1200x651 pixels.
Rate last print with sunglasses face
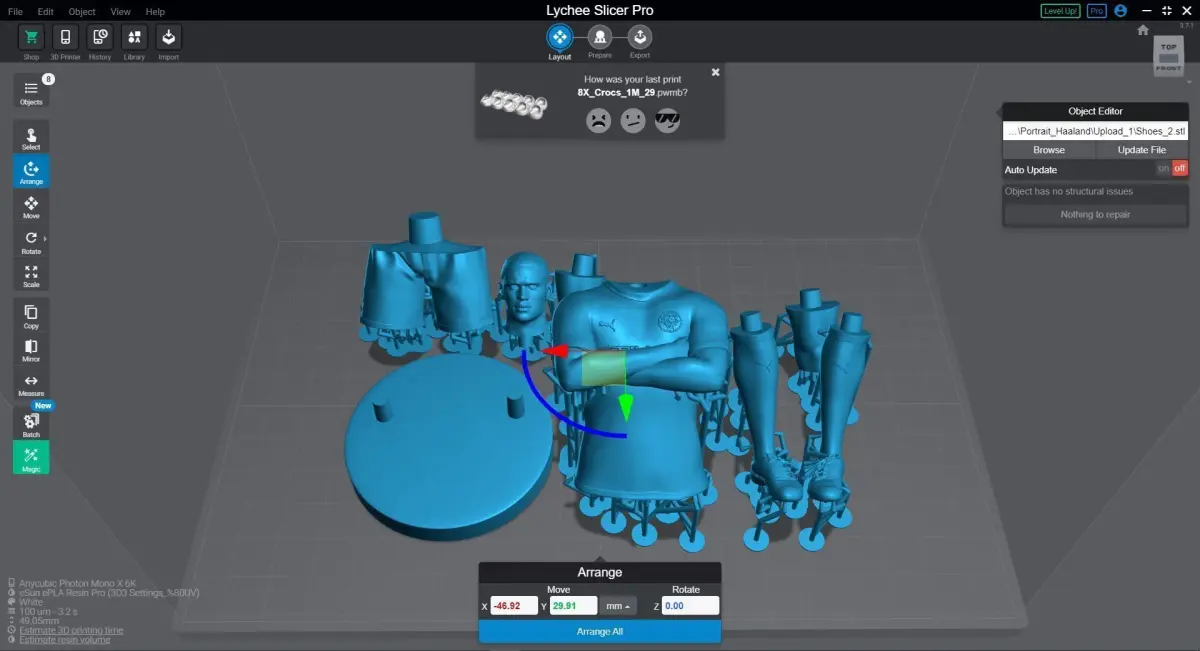667,121
